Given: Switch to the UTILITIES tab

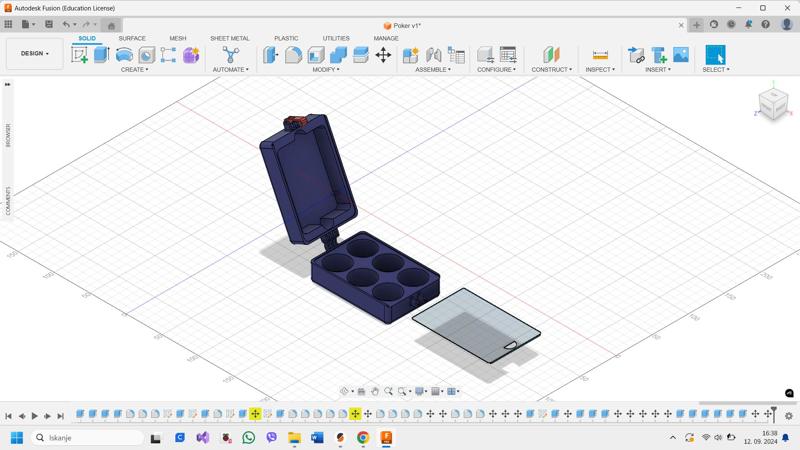Looking at the screenshot, I should (336, 38).
